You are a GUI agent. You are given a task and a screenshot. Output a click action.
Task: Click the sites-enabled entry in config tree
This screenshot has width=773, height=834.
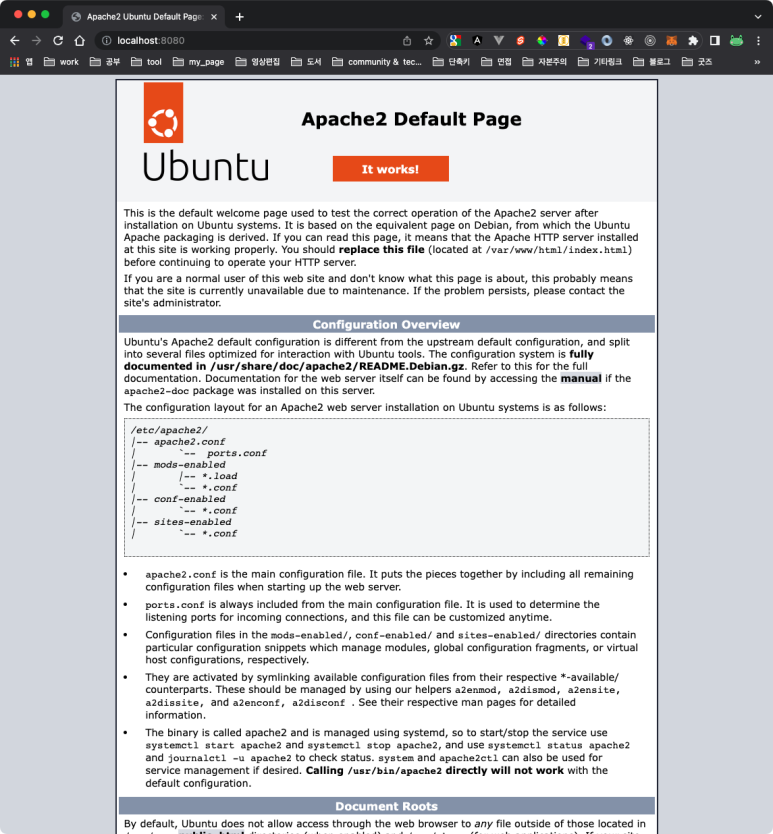pos(193,522)
